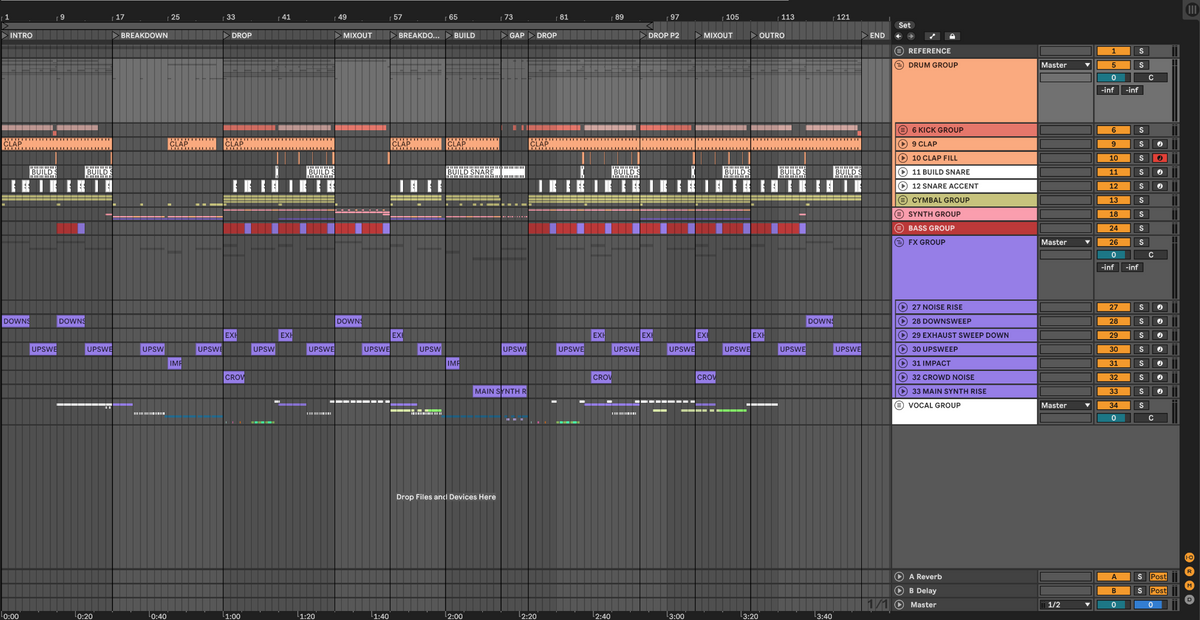Open the Master track 1/2 output dropdown
The width and height of the screenshot is (1200, 620).
click(x=1065, y=605)
